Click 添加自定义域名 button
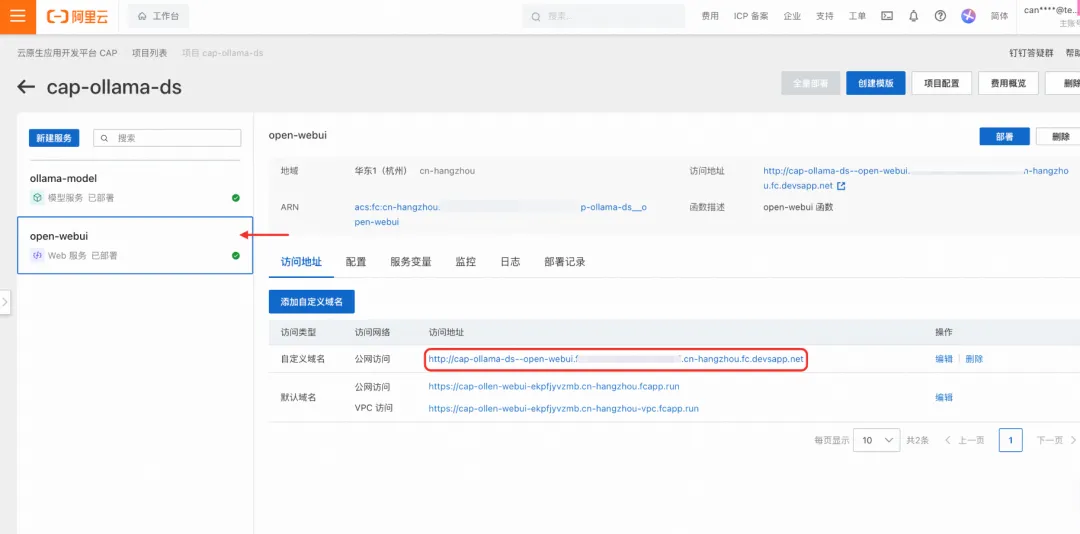 pyautogui.click(x=311, y=302)
